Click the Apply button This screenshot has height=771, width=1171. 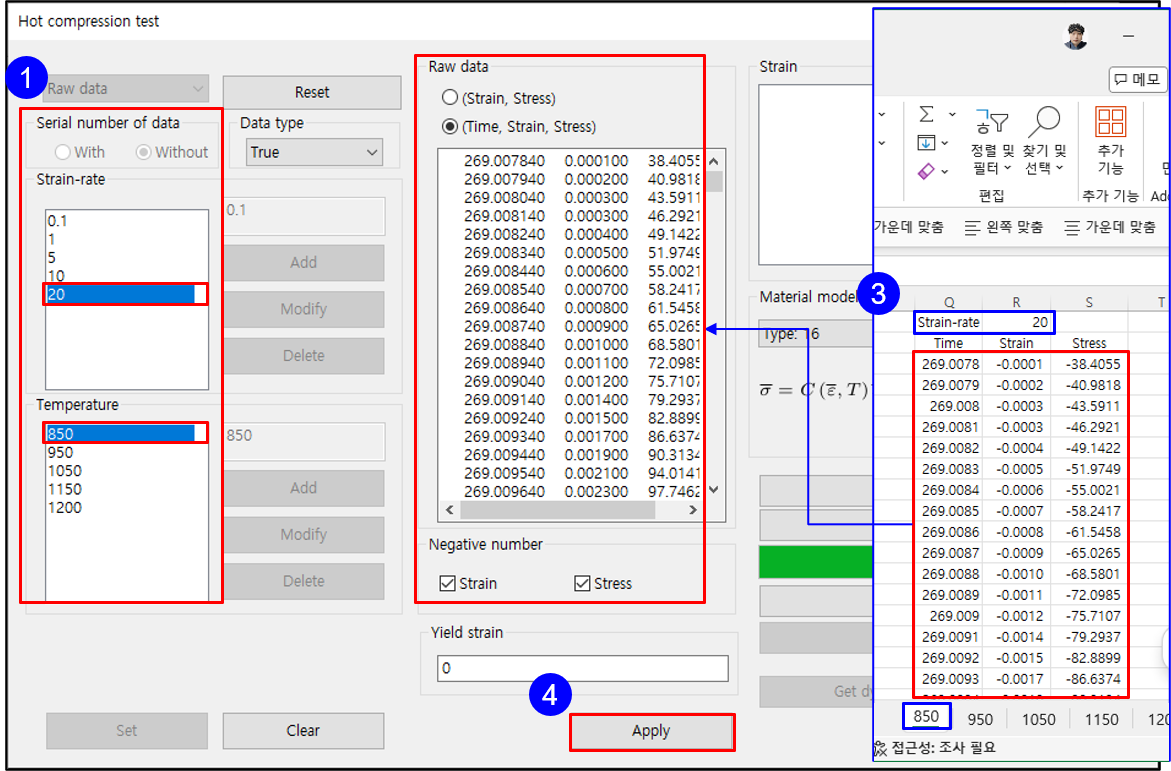point(651,731)
